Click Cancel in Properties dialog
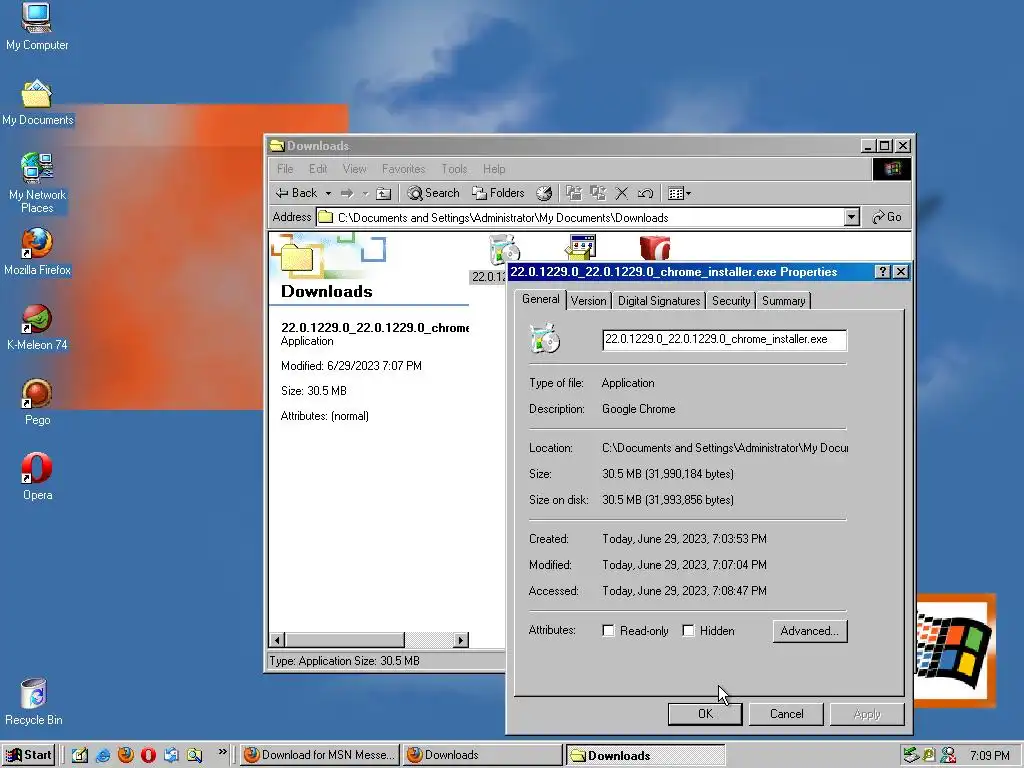Image resolution: width=1024 pixels, height=768 pixels. (786, 714)
